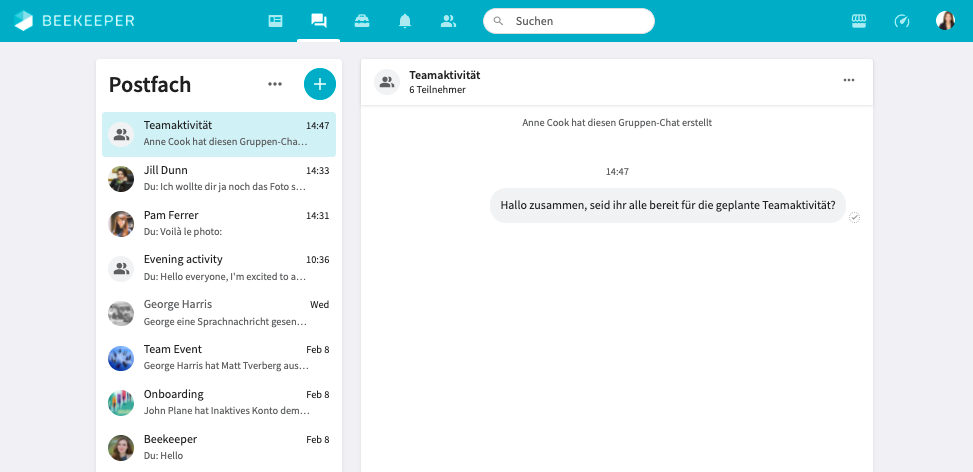
Task: Click the '6 Teilnehmer' participants label
Action: 437,90
